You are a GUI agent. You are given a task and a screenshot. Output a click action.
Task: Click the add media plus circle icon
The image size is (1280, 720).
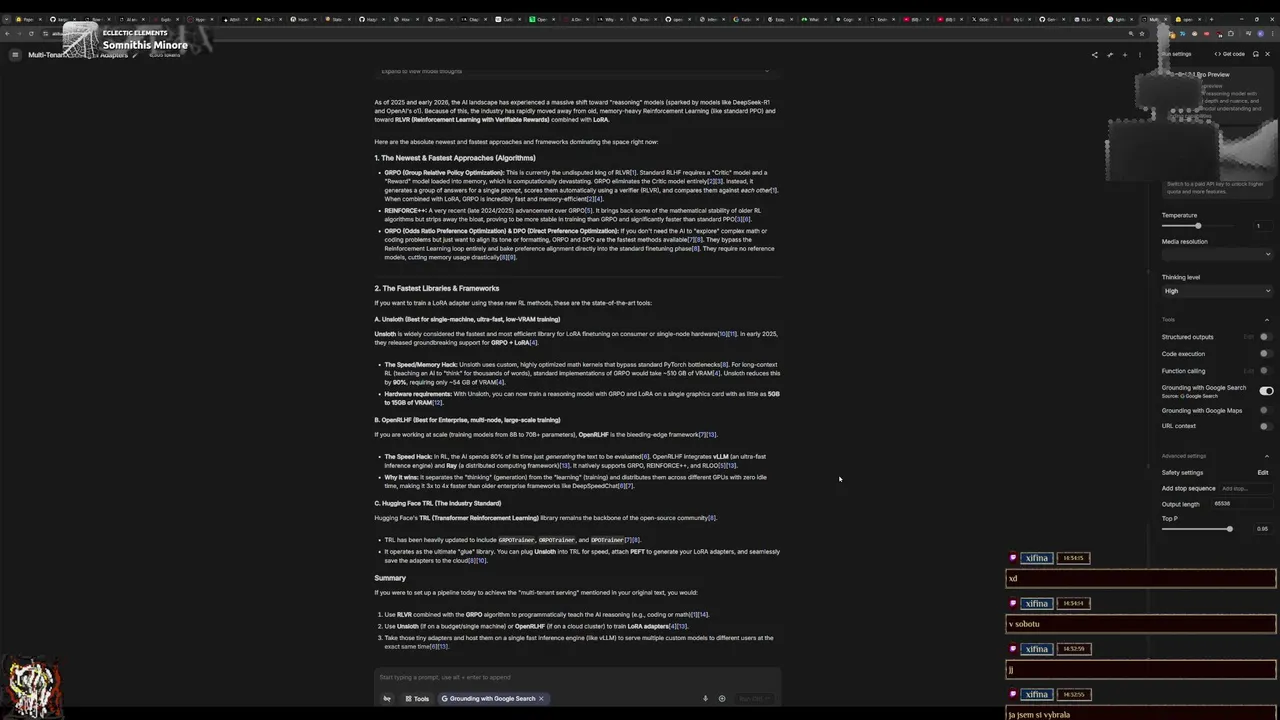tap(721, 699)
